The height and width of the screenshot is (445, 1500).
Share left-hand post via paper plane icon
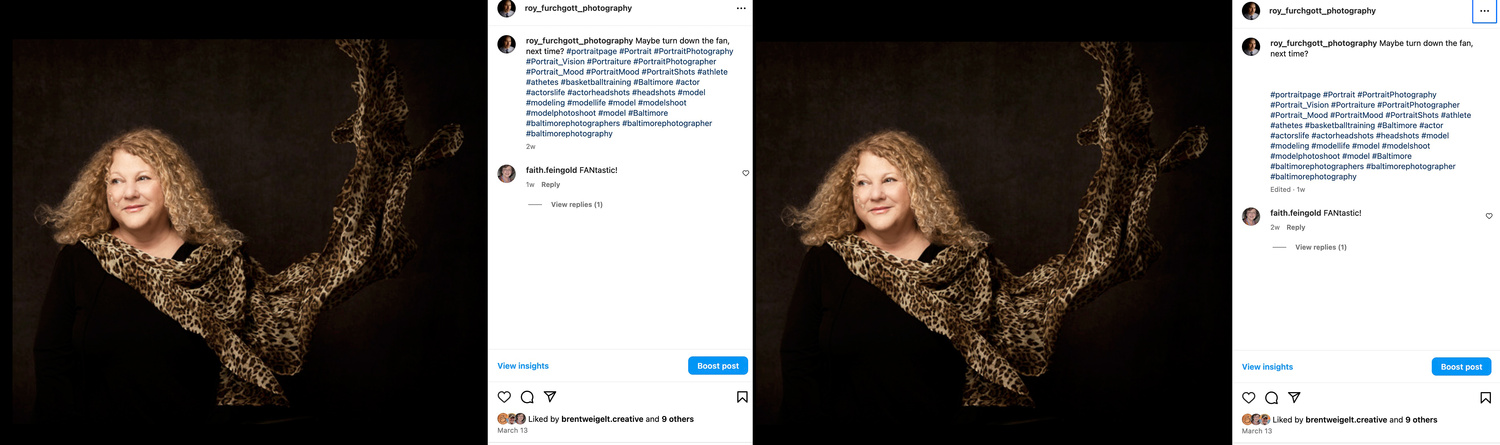click(550, 397)
